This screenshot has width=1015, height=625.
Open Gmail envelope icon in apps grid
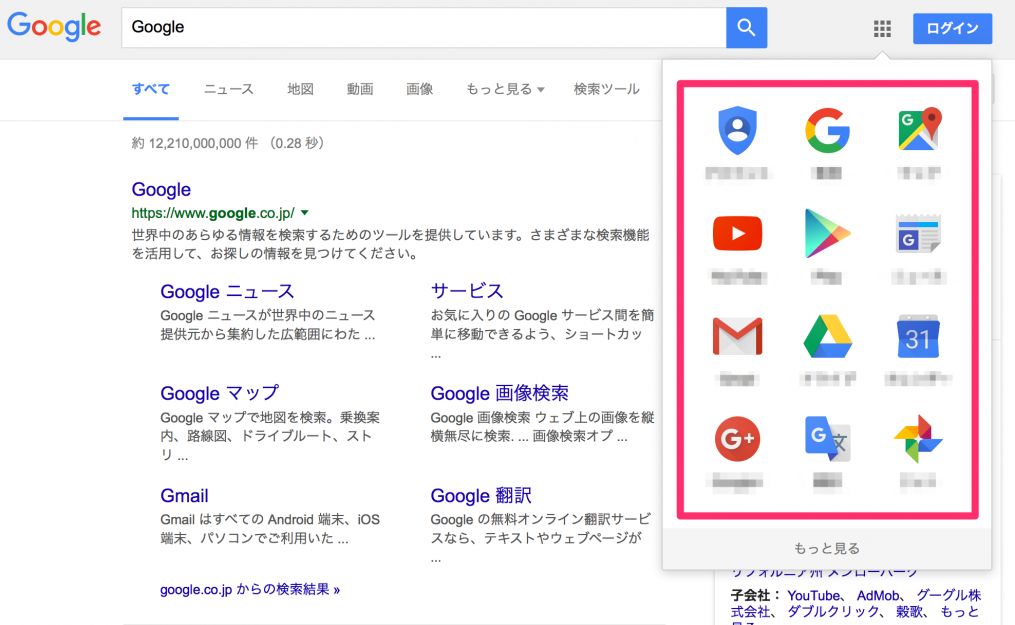click(x=737, y=336)
